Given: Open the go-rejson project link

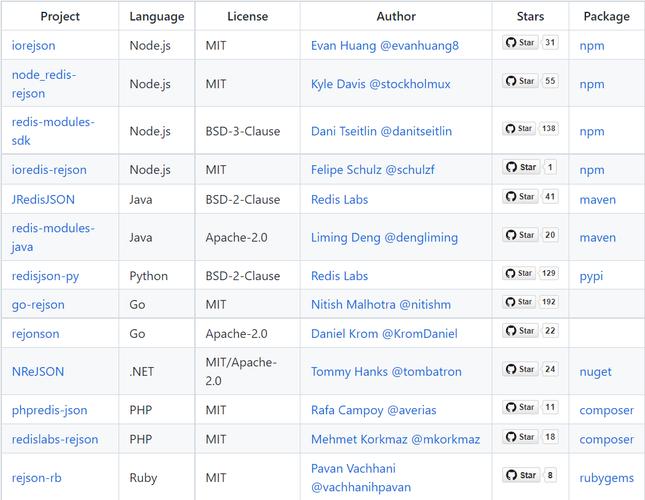Looking at the screenshot, I should tap(38, 305).
